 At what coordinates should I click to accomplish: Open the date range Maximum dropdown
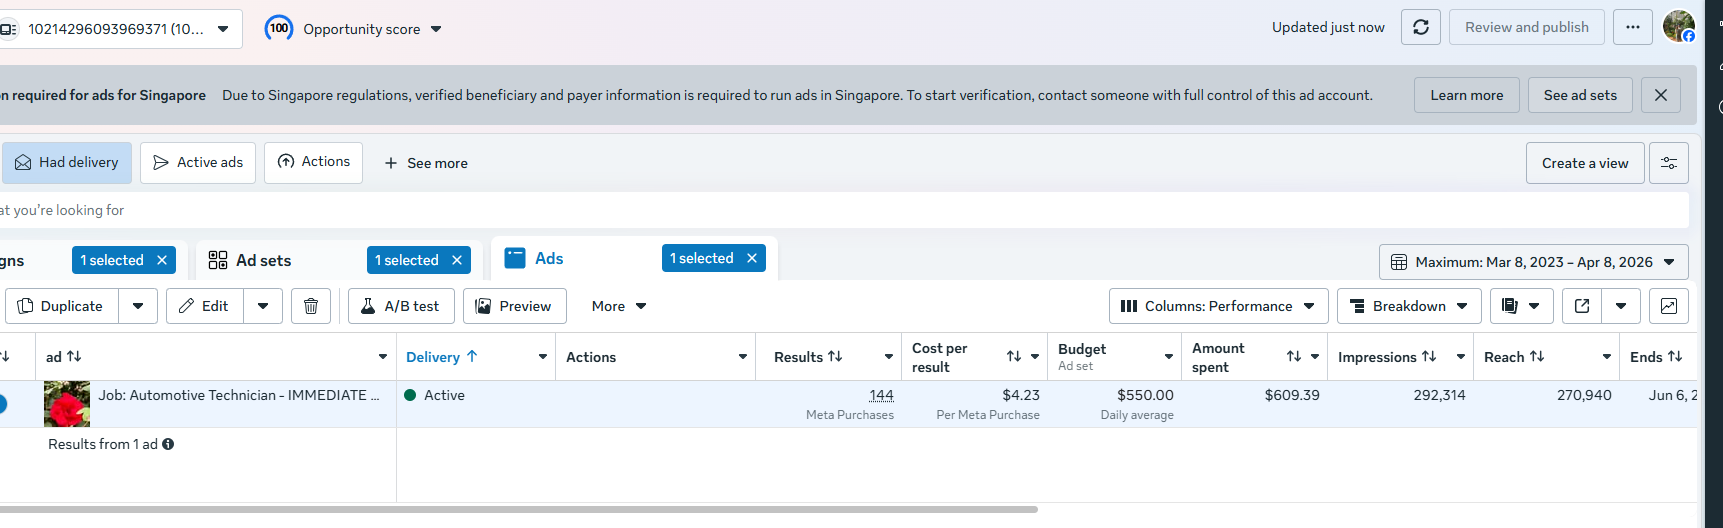coord(1533,262)
